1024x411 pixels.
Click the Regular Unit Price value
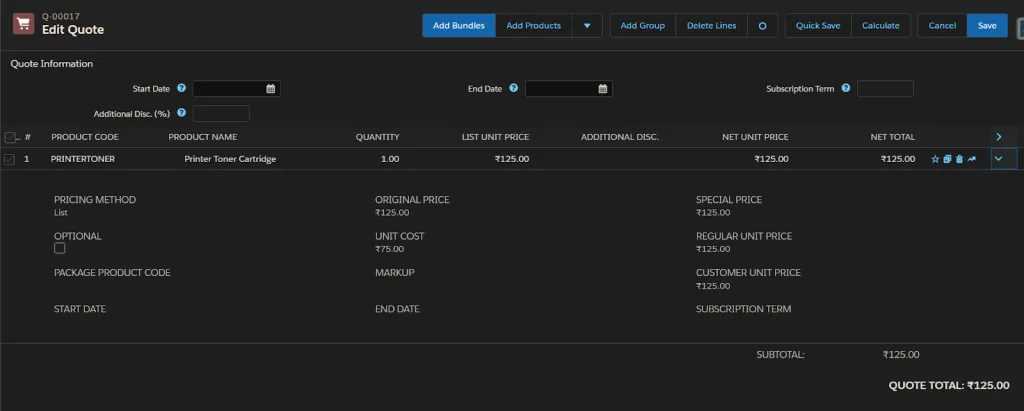click(713, 249)
